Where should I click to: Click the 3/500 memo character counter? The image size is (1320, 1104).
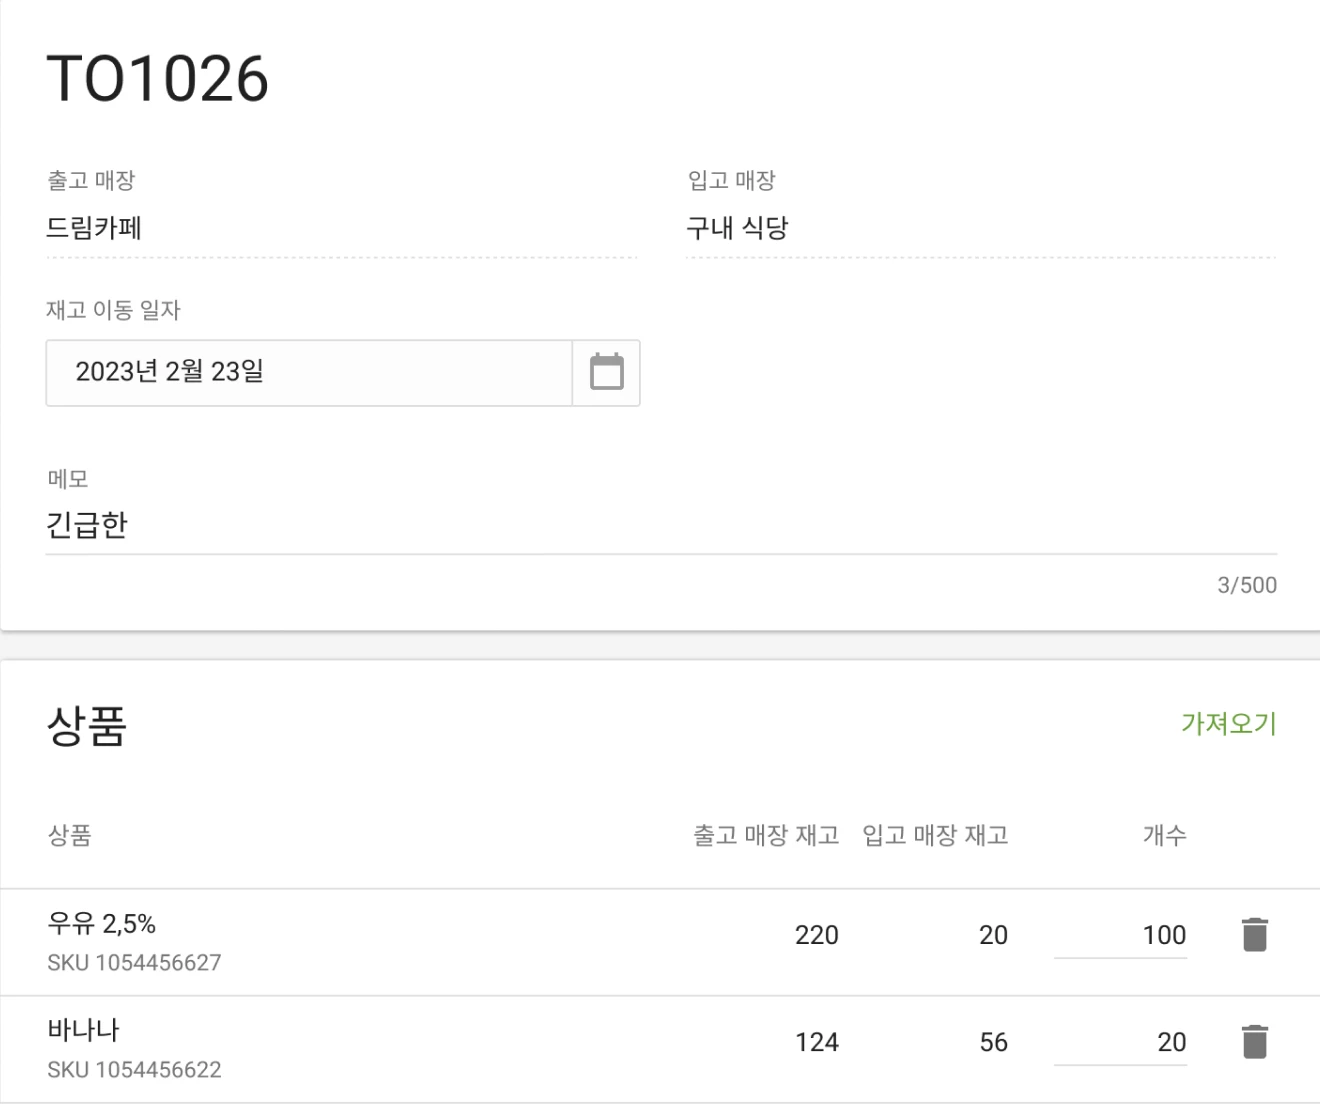[x=1246, y=585]
